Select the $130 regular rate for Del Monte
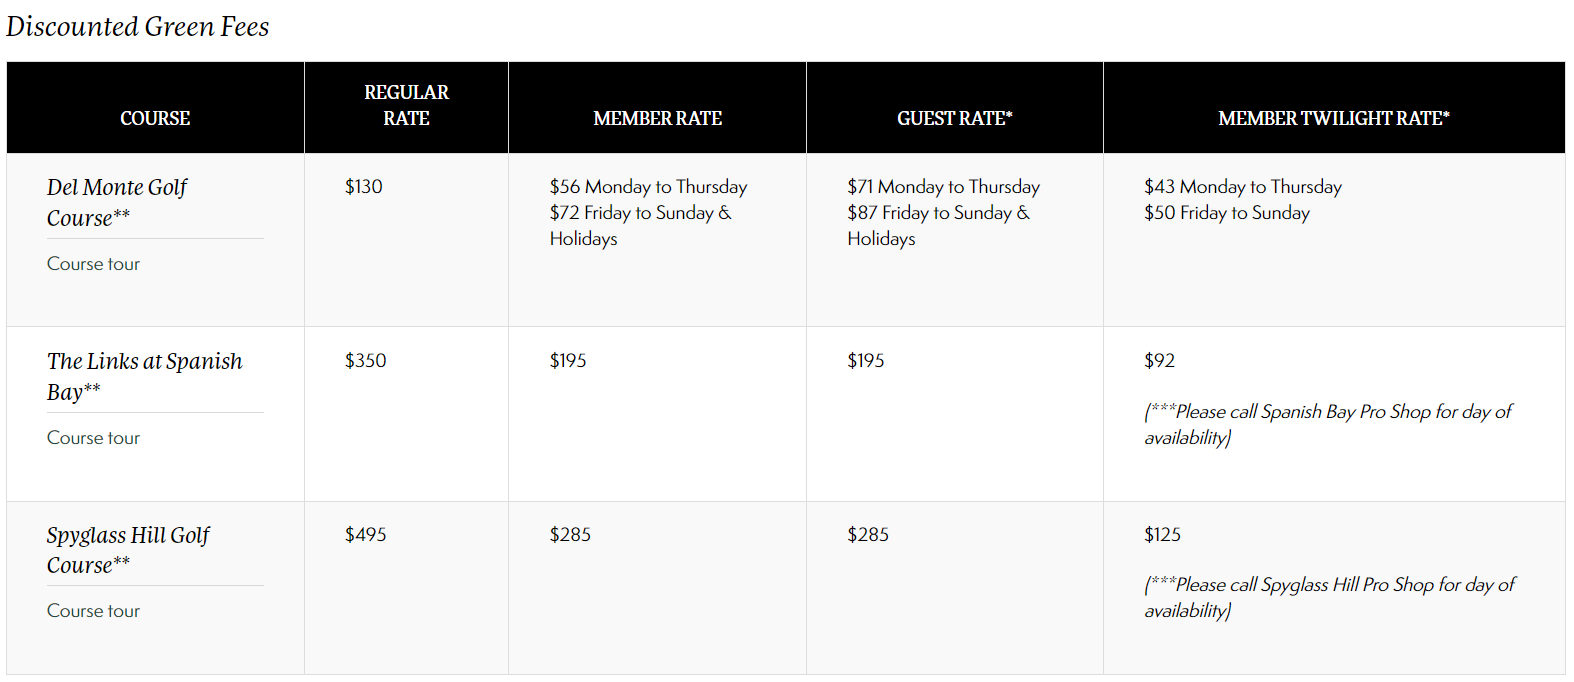Viewport: 1574px width, 682px height. click(364, 187)
